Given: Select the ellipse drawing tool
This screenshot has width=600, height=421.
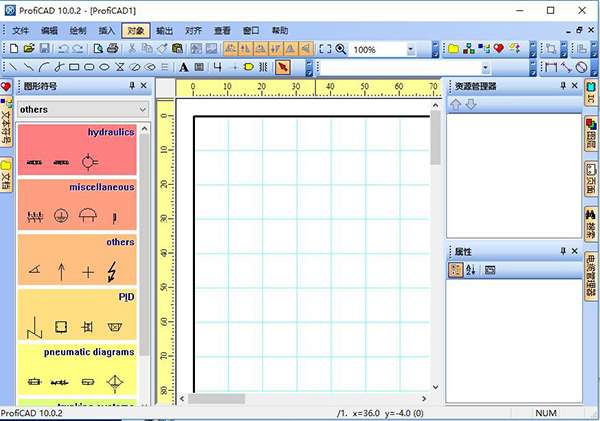Looking at the screenshot, I should click(x=104, y=67).
